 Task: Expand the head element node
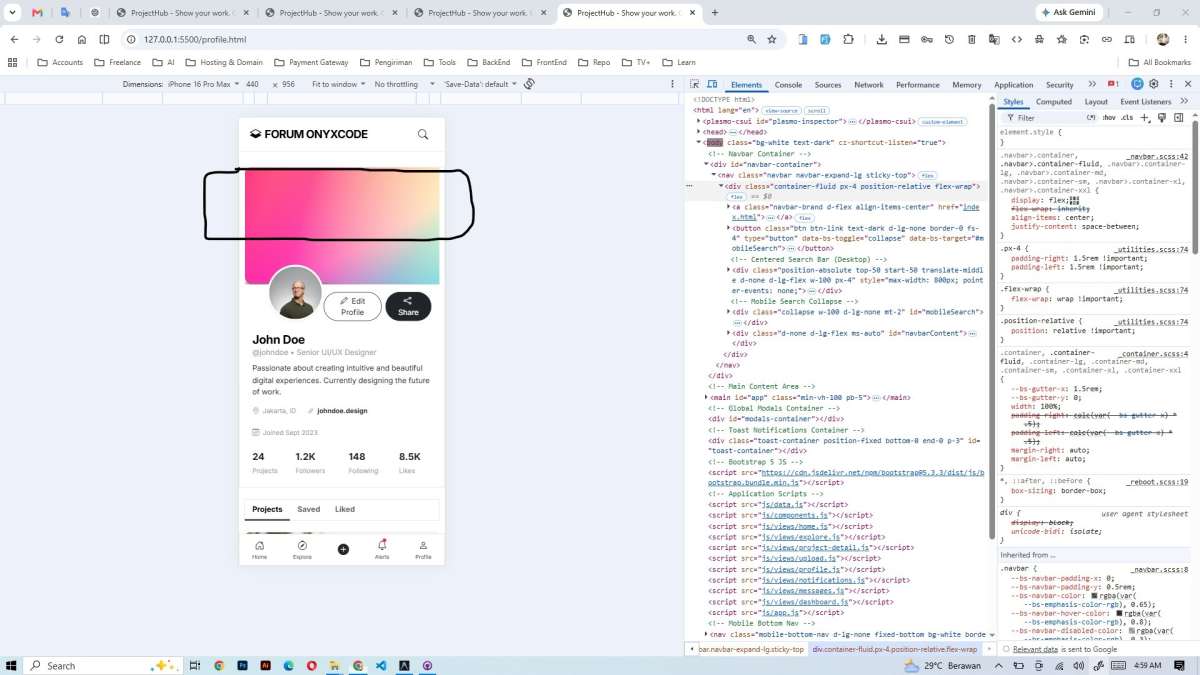[x=699, y=132]
